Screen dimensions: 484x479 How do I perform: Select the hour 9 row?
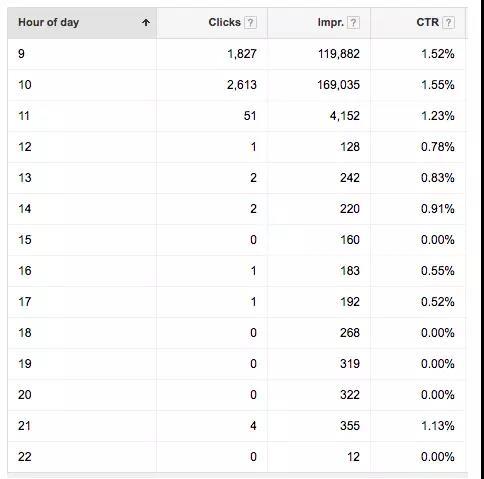pos(236,54)
